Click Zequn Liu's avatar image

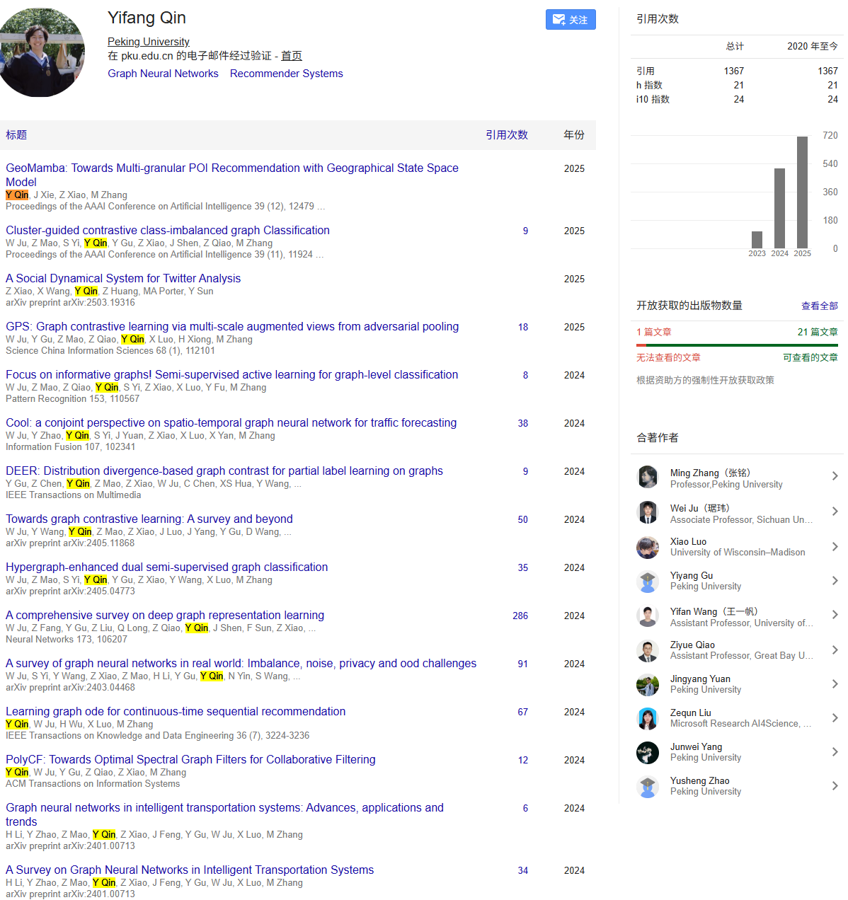click(x=648, y=718)
